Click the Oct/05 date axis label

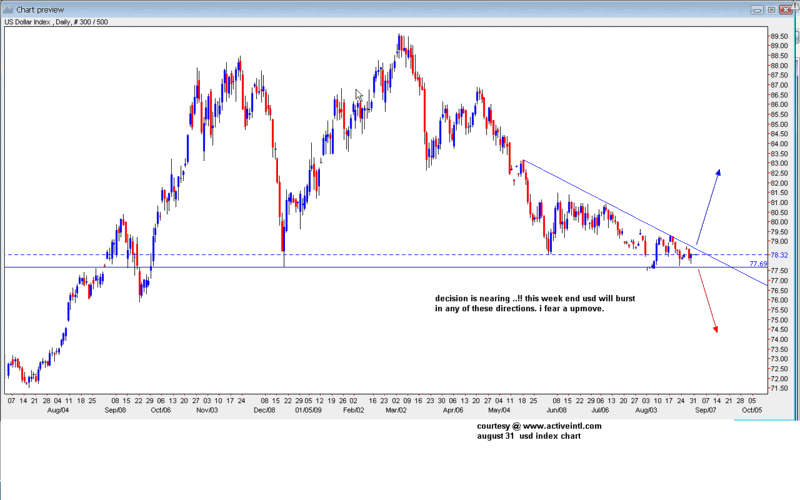(x=752, y=409)
